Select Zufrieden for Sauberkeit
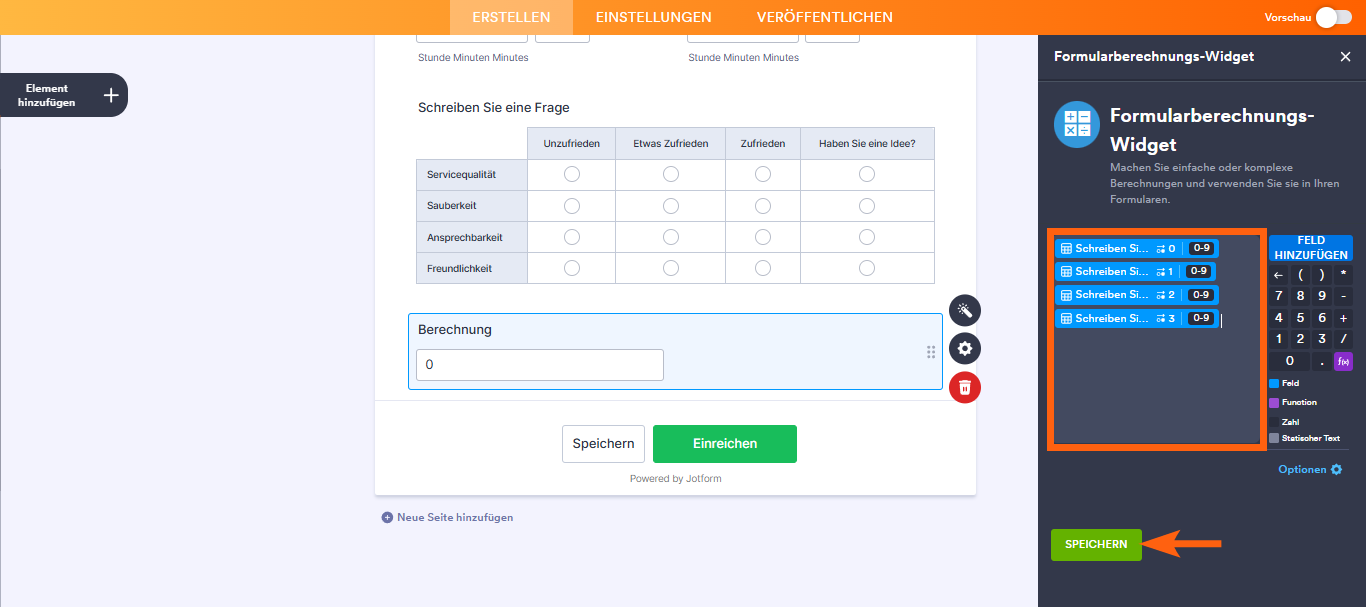This screenshot has height=607, width=1366. point(763,206)
